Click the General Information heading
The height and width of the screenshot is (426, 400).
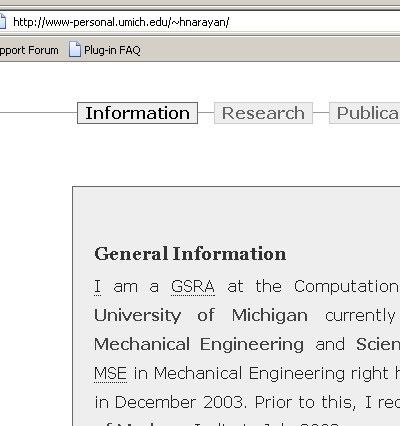[190, 254]
